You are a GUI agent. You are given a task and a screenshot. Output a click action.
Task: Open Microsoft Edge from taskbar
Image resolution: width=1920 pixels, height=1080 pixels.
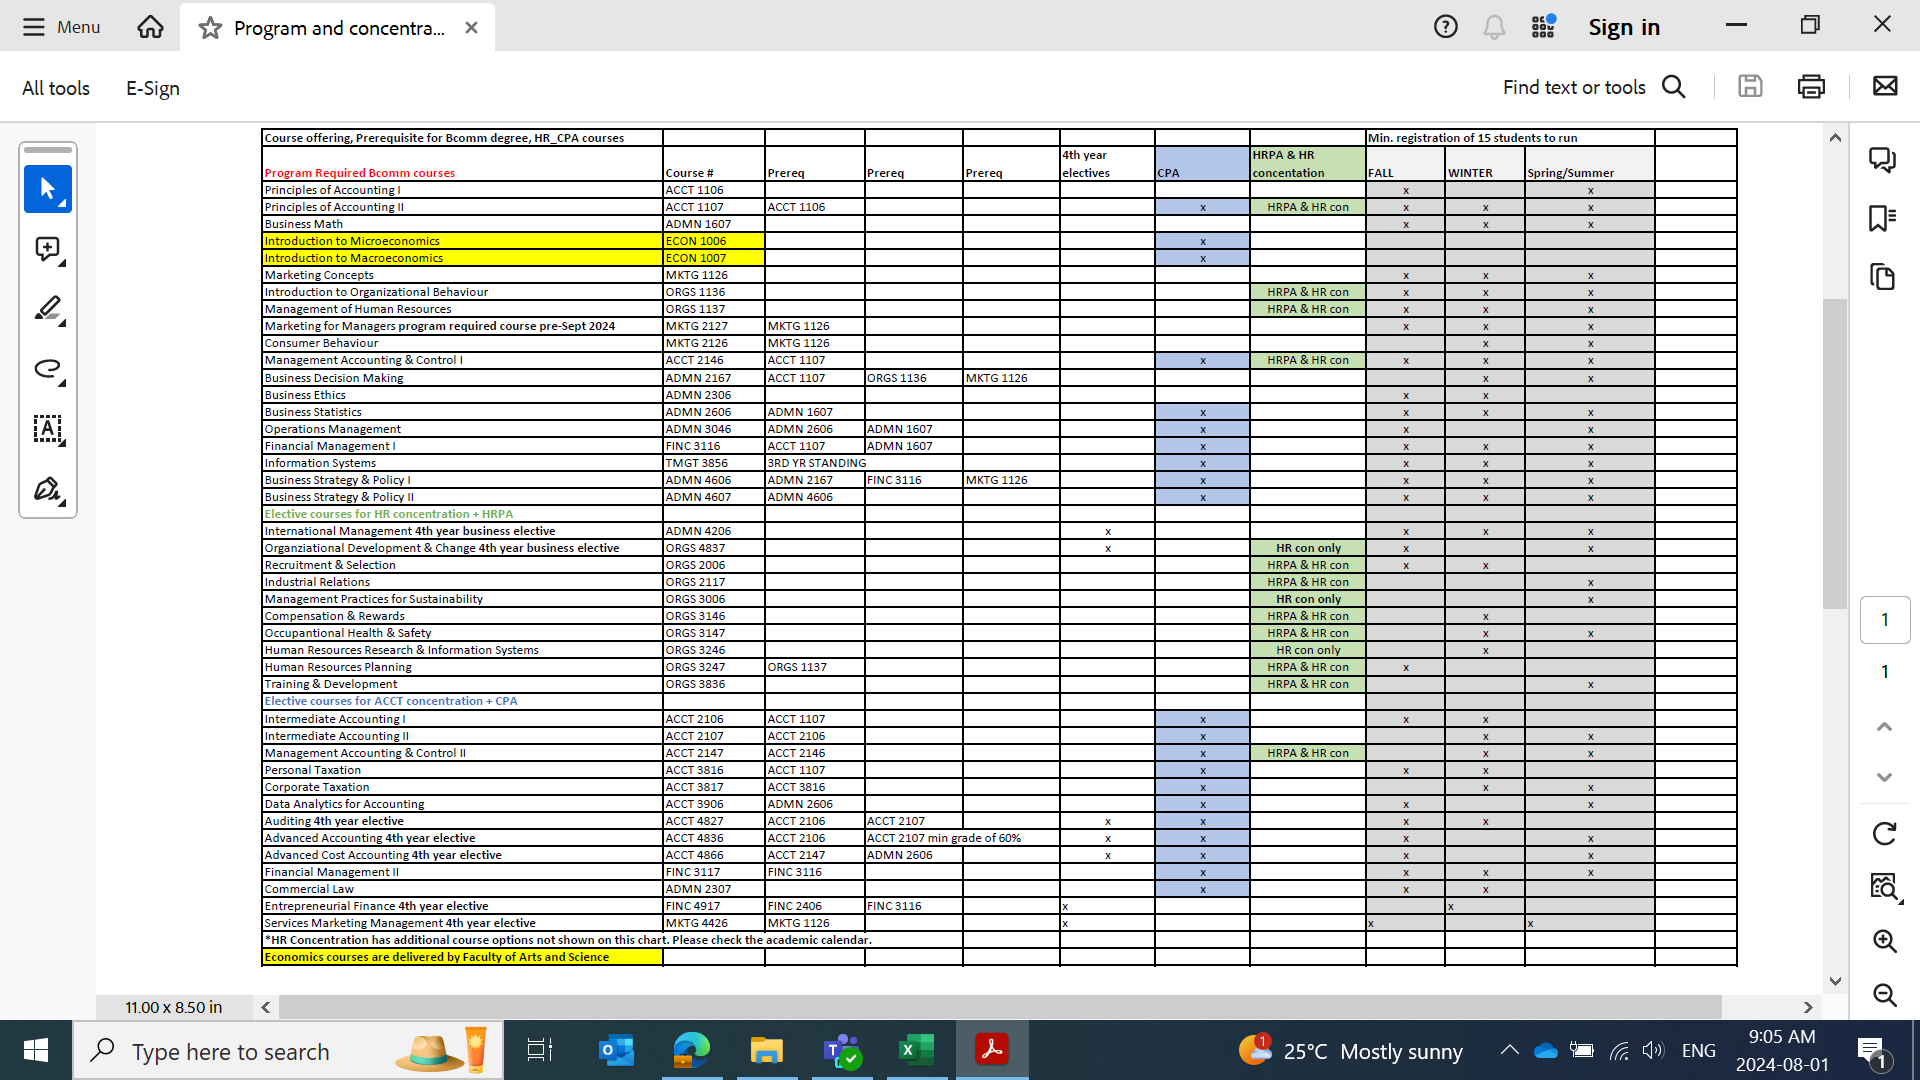pos(692,1050)
